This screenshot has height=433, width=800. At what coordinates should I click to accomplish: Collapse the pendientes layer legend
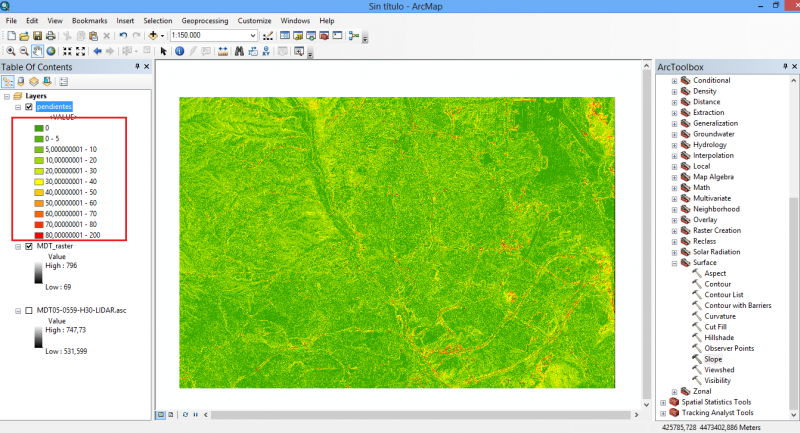pyautogui.click(x=18, y=107)
